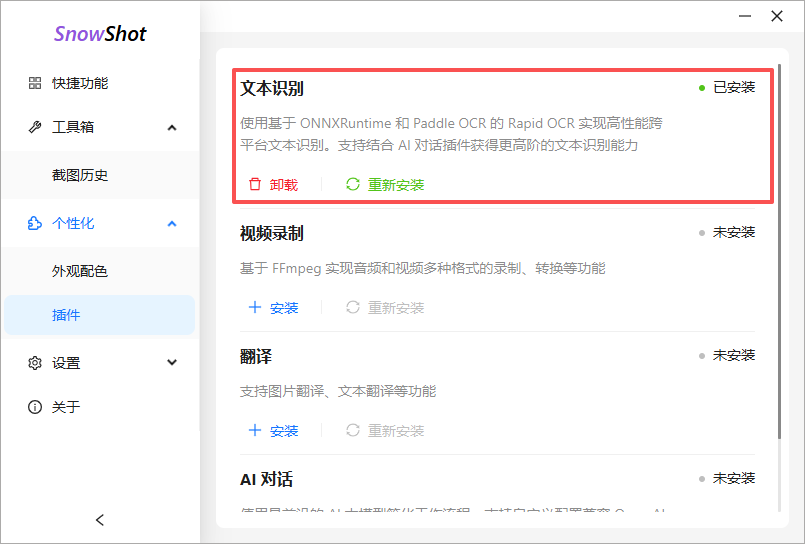This screenshot has width=805, height=544.
Task: Open the 关于 menu item
Action: coord(100,407)
